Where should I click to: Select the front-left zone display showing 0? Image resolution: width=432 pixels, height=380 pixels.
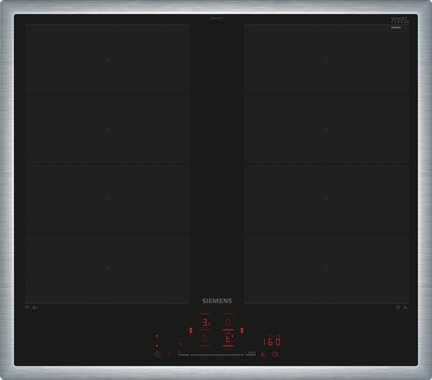(x=205, y=339)
